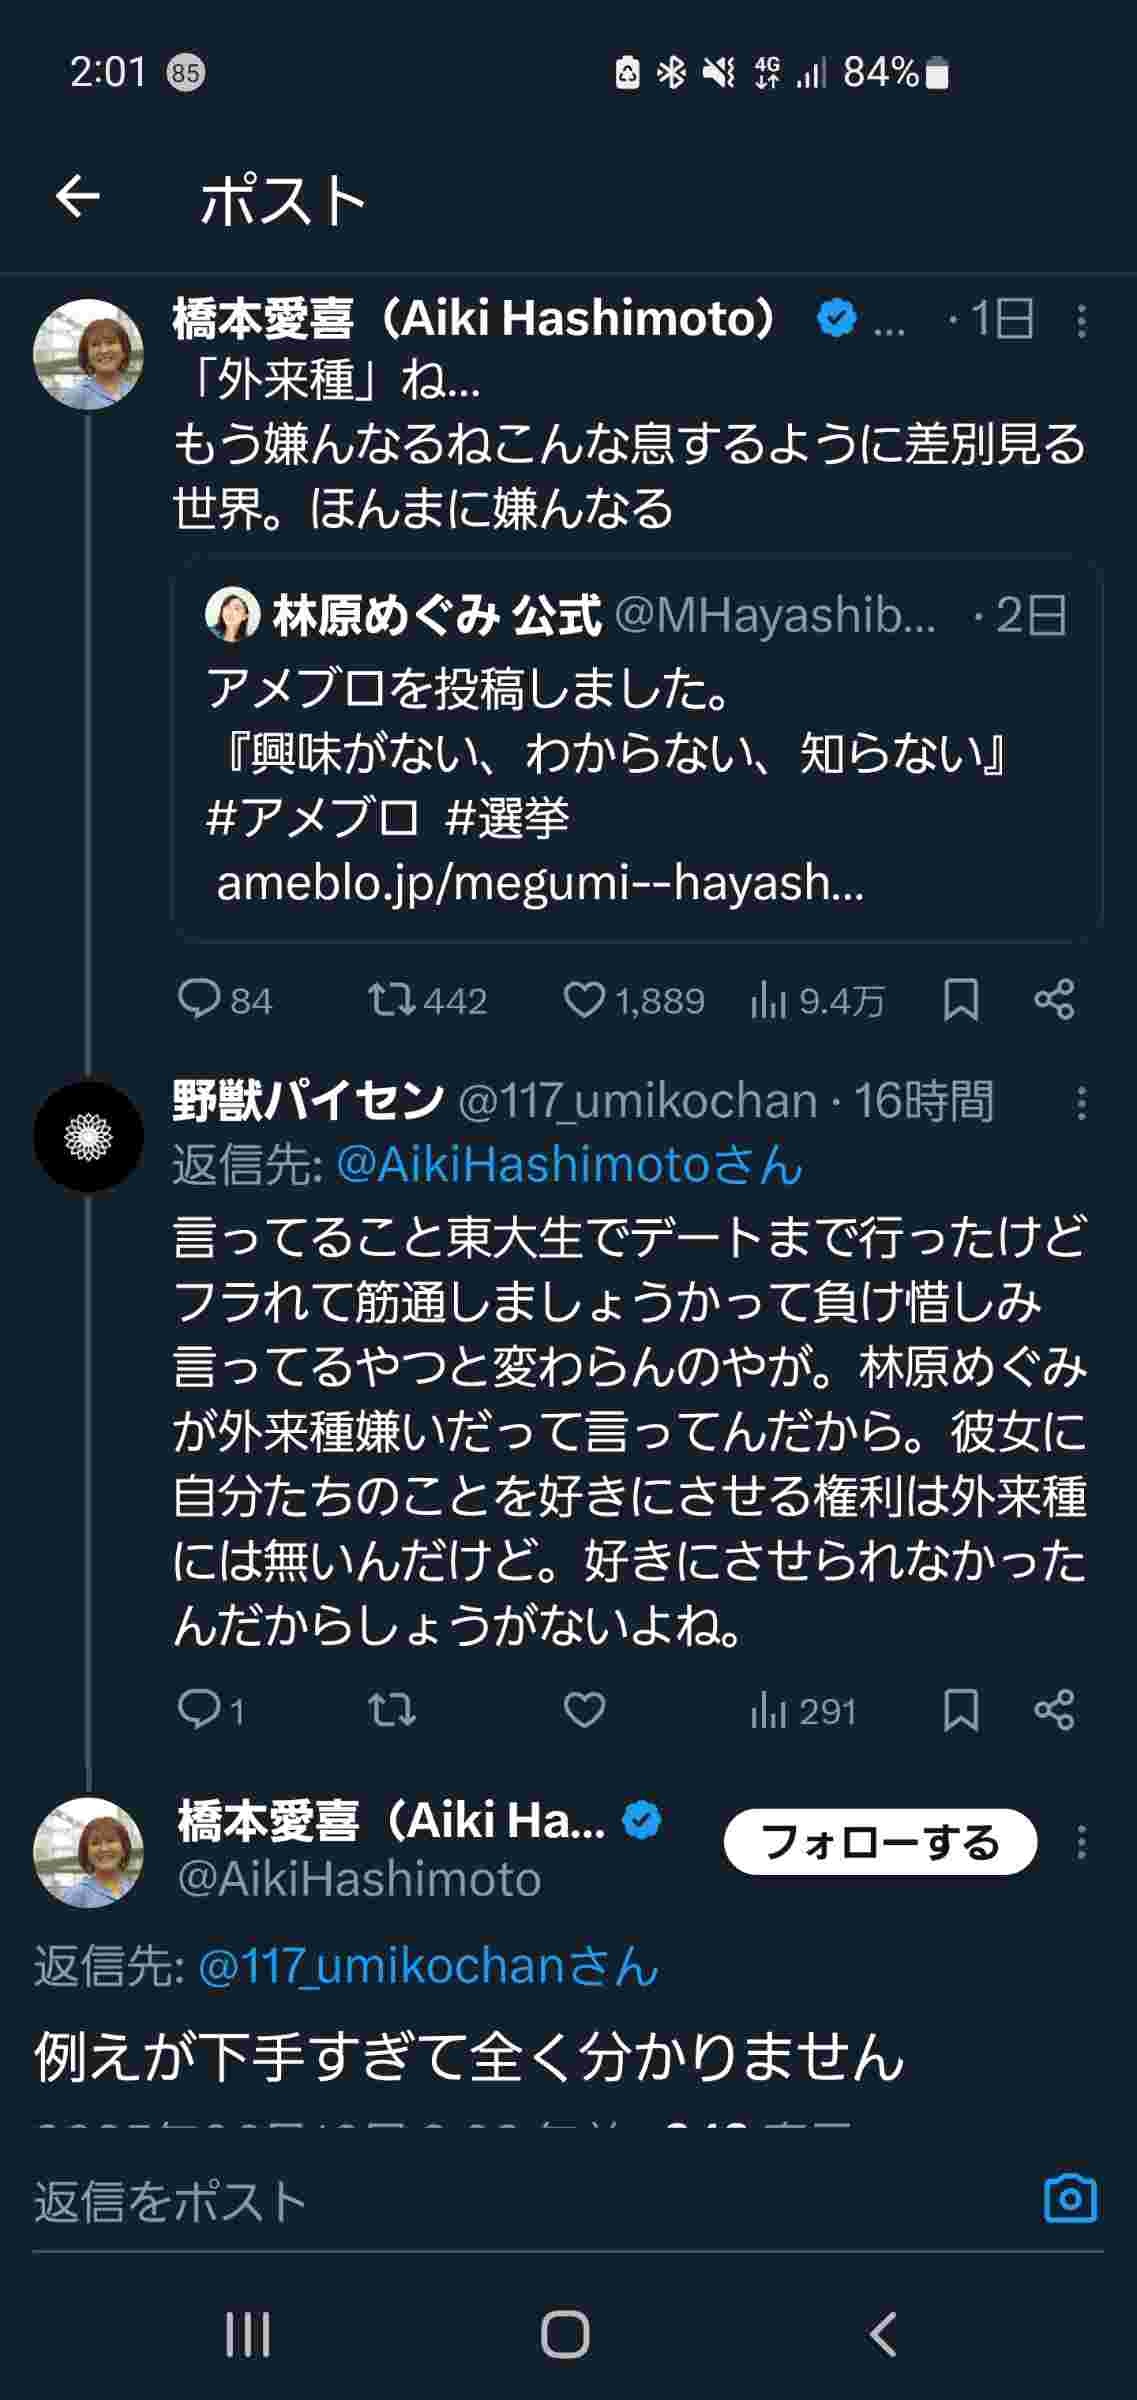Bookmark 野獣パイセン's reply
The width and height of the screenshot is (1137, 2400).
click(x=961, y=1710)
